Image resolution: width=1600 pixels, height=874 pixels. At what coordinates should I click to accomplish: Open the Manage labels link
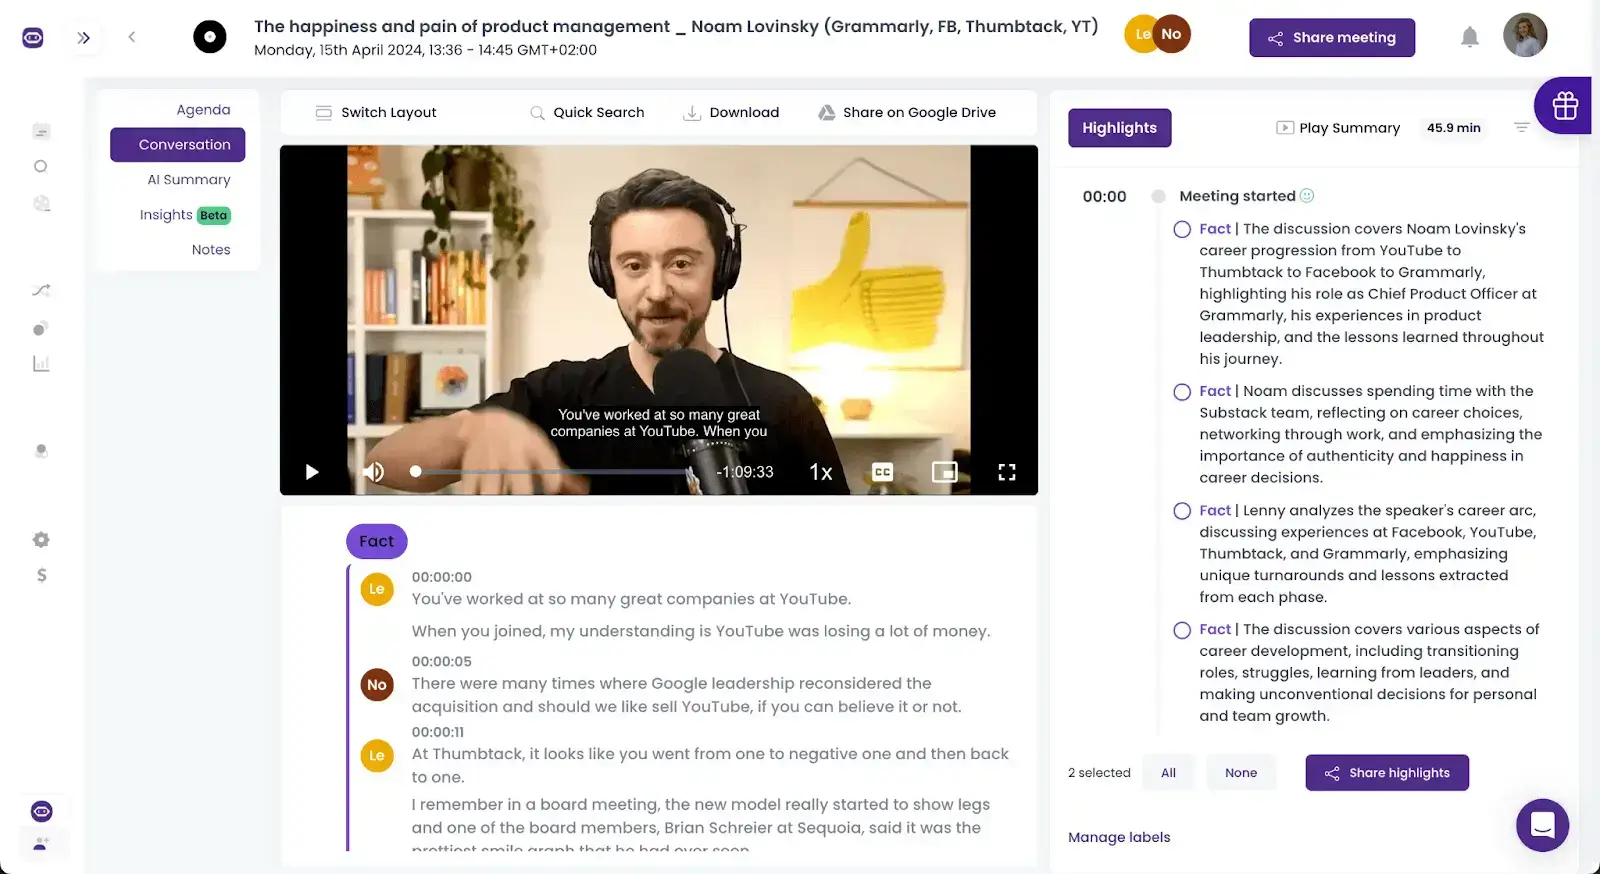click(x=1119, y=837)
